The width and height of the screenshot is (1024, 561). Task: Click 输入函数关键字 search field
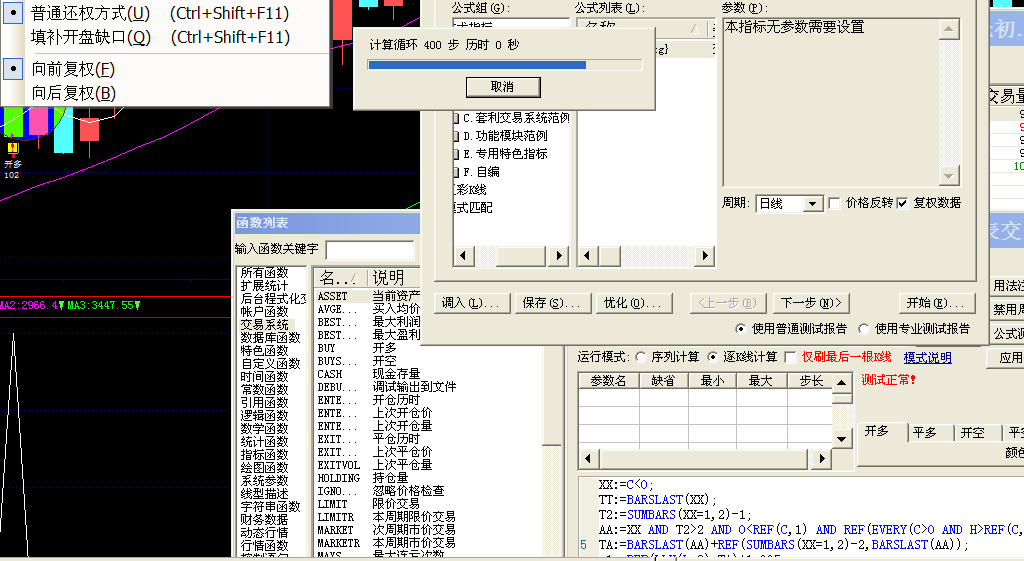(370, 249)
